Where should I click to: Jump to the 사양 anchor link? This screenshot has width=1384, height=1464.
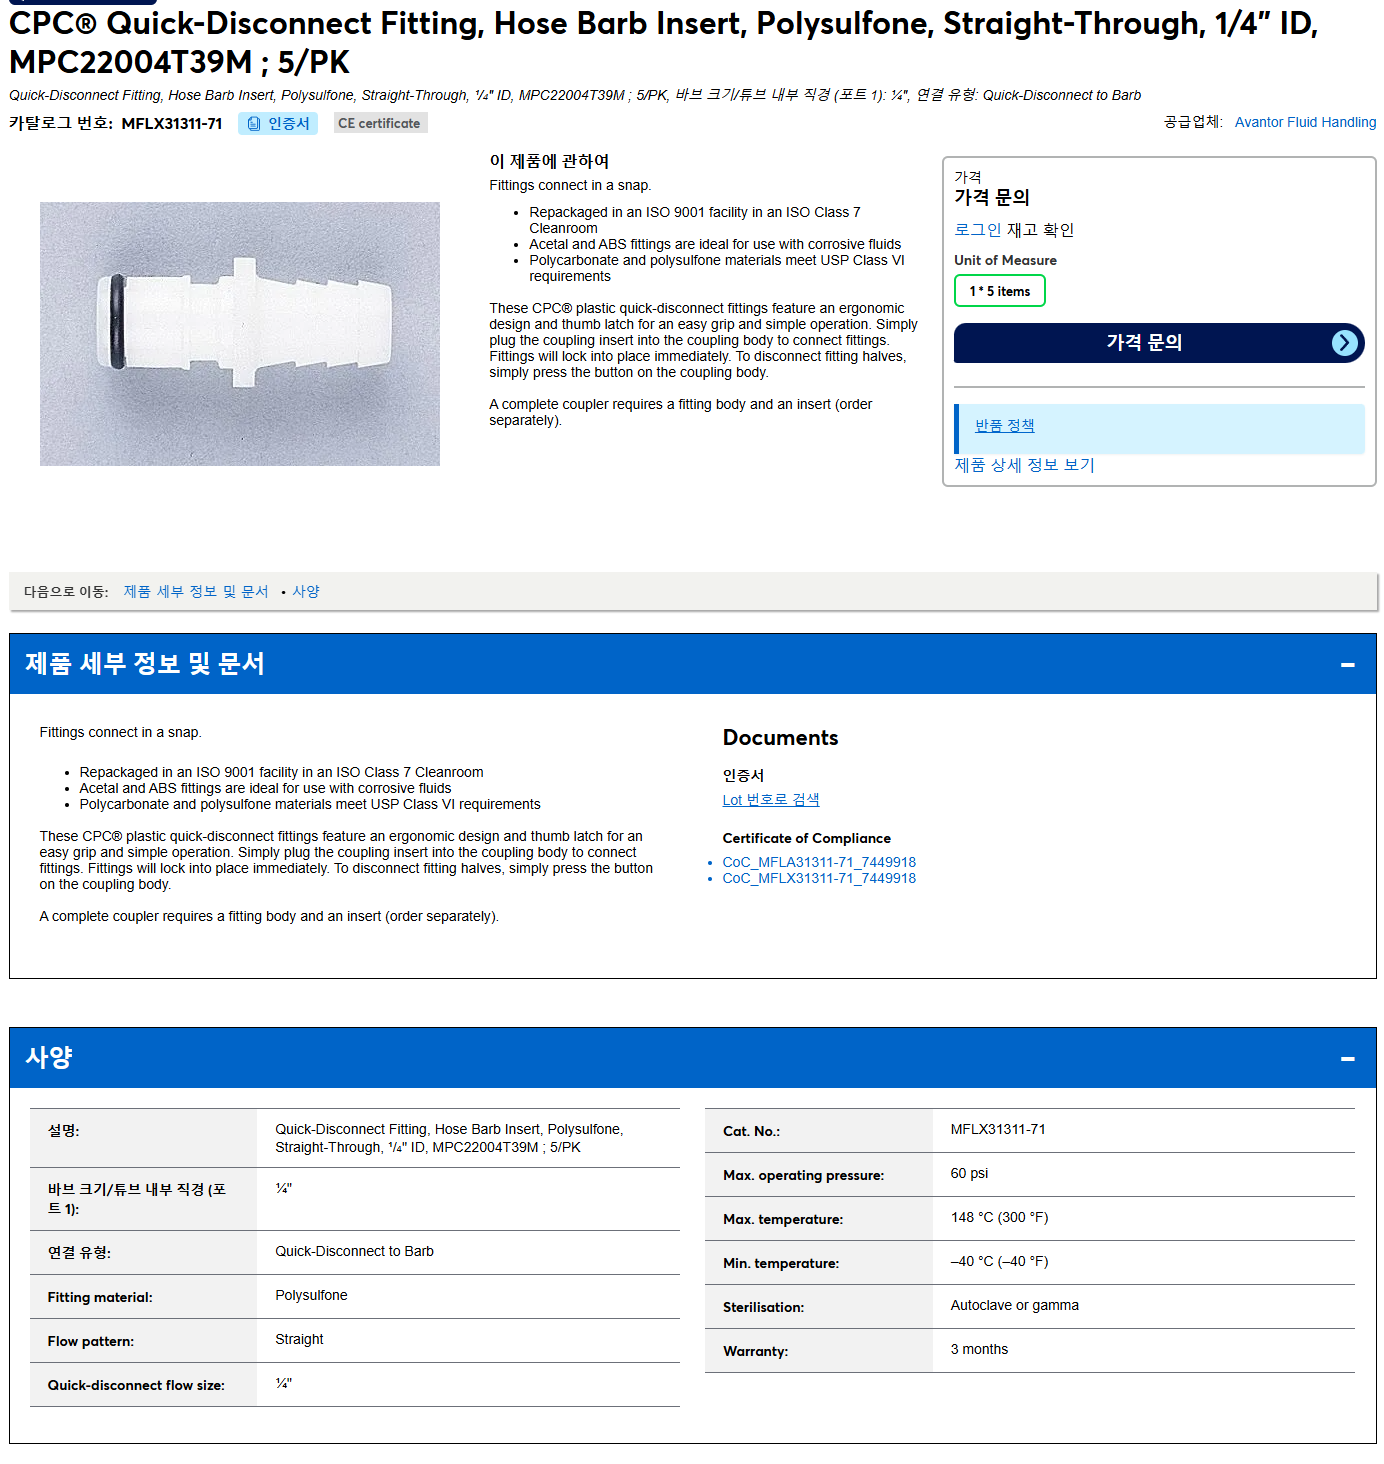tap(306, 592)
